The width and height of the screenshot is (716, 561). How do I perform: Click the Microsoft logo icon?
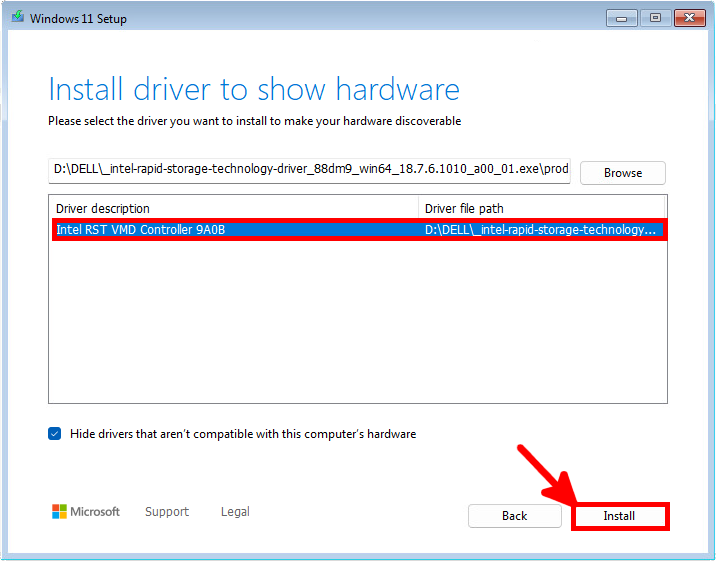[x=59, y=512]
